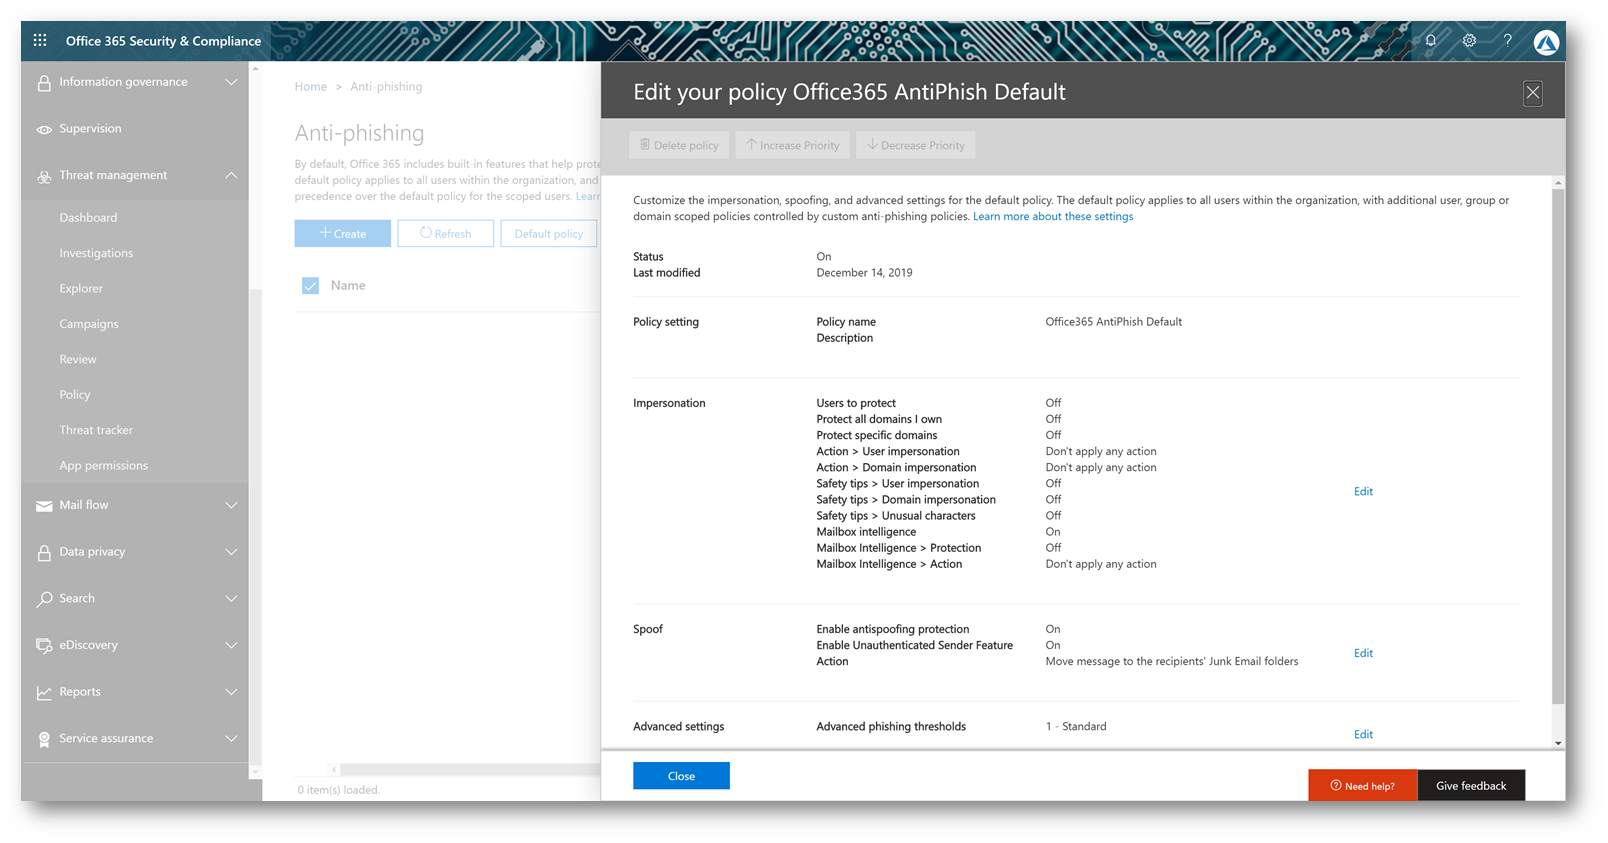Click the December 14, 2019 date
The width and height of the screenshot is (1608, 843).
[x=864, y=273]
